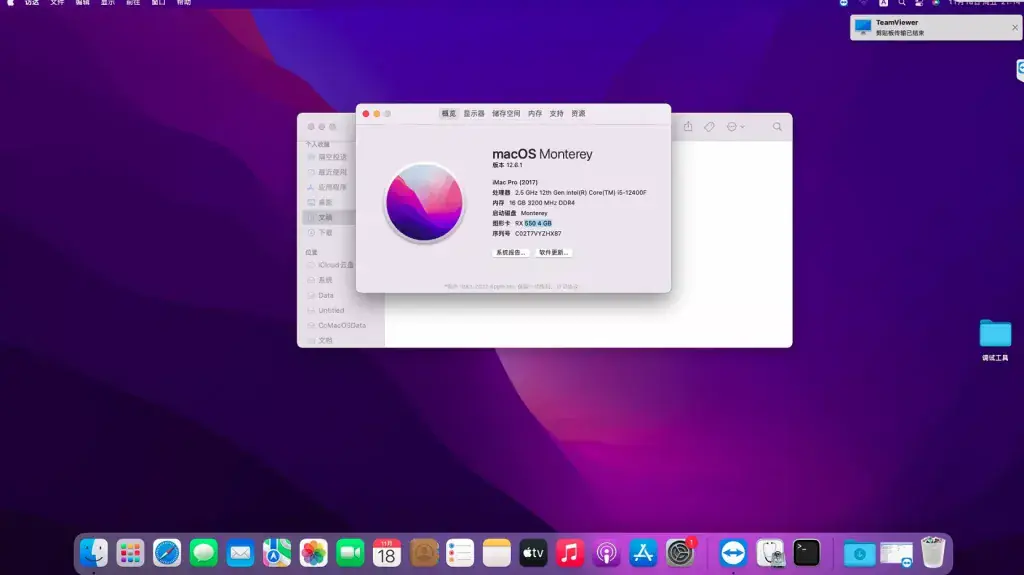Select CcMacOSData in Finder sidebar
Image resolution: width=1024 pixels, height=575 pixels.
pyautogui.click(x=336, y=325)
